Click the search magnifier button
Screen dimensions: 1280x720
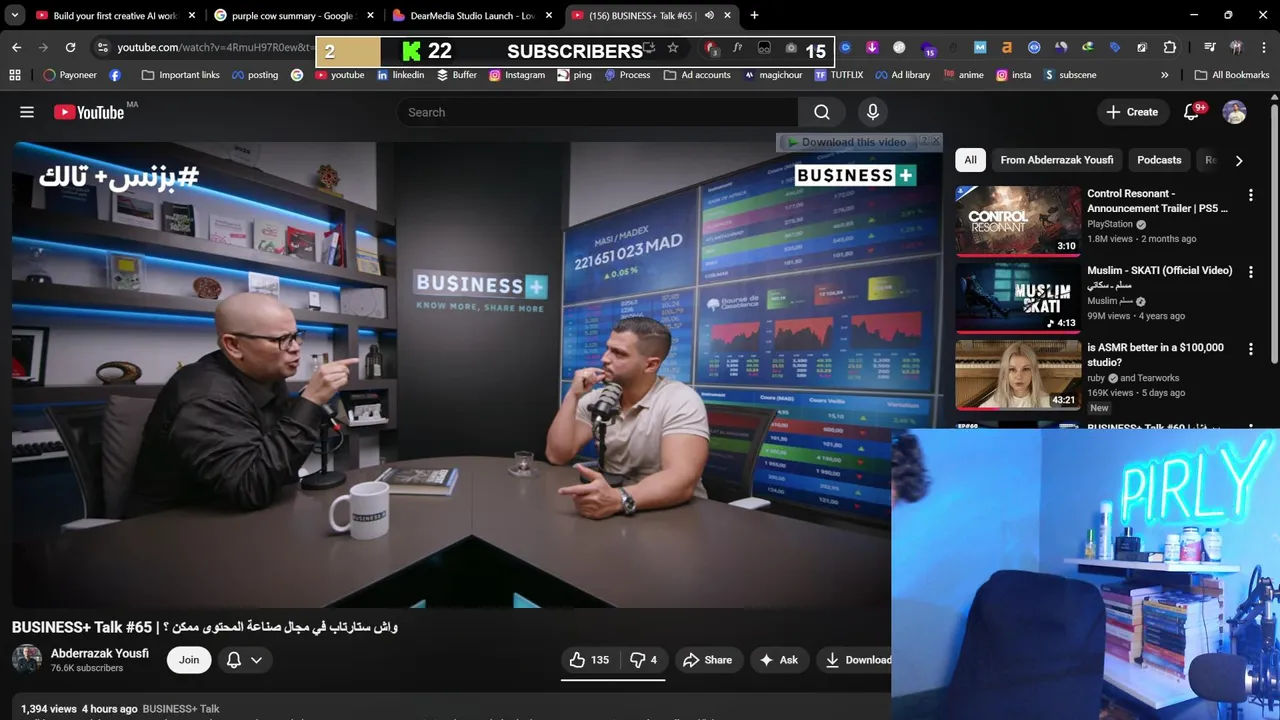pyautogui.click(x=822, y=112)
